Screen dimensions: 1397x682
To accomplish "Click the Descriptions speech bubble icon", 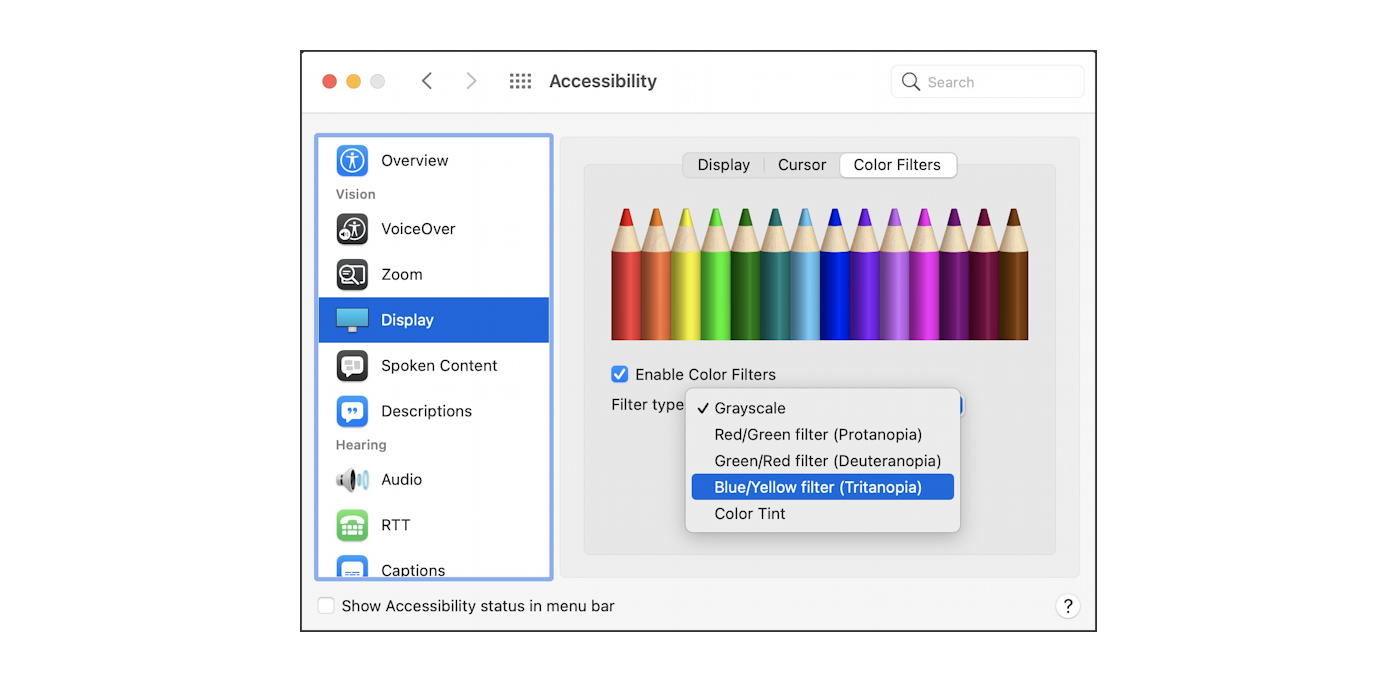I will pyautogui.click(x=351, y=411).
